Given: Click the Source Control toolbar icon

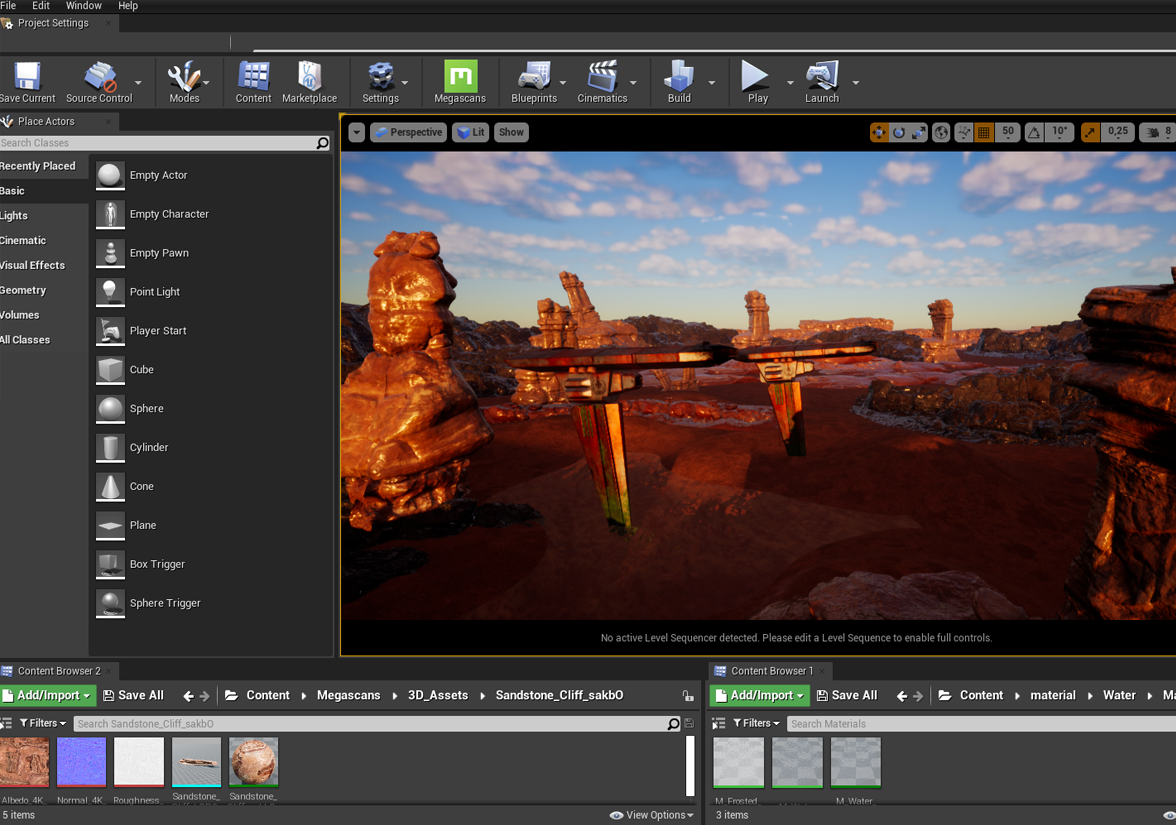Looking at the screenshot, I should [x=99, y=82].
